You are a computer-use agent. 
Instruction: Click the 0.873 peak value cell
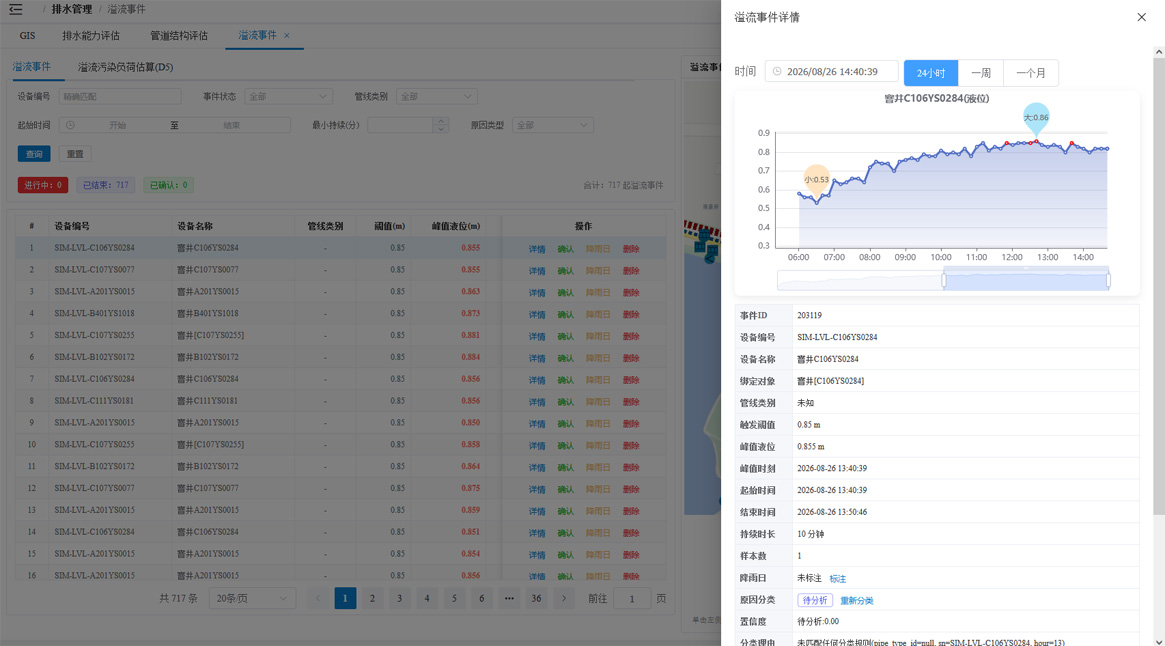point(470,314)
